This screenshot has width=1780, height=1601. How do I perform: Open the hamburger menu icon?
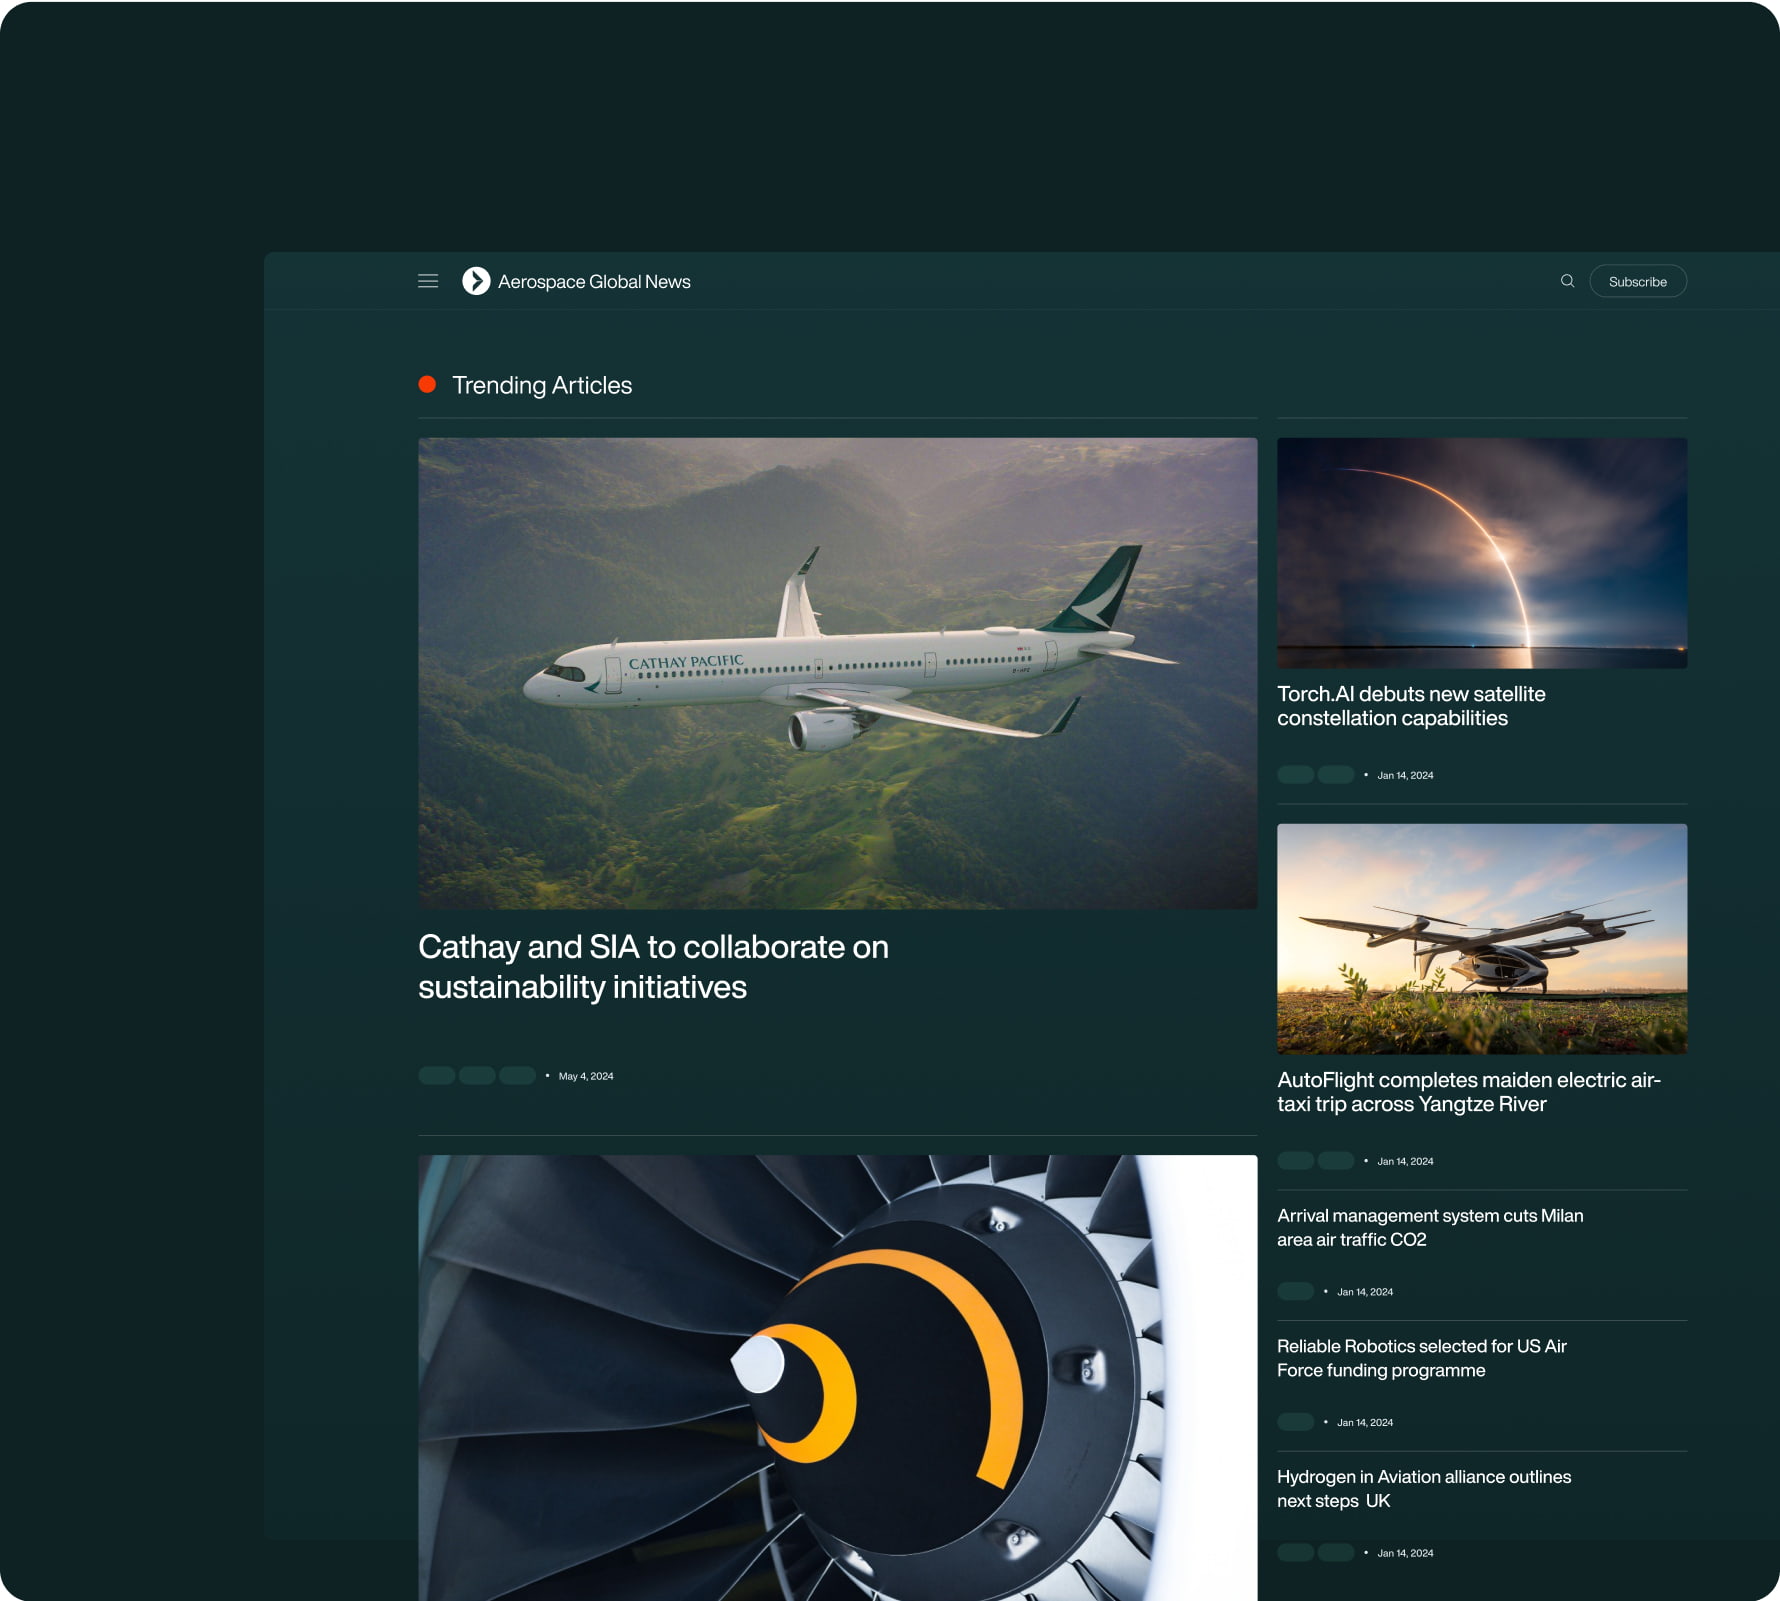[x=428, y=281]
